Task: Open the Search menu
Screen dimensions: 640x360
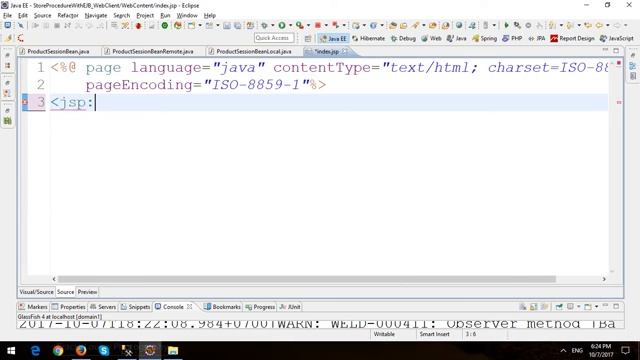Action: (x=122, y=15)
